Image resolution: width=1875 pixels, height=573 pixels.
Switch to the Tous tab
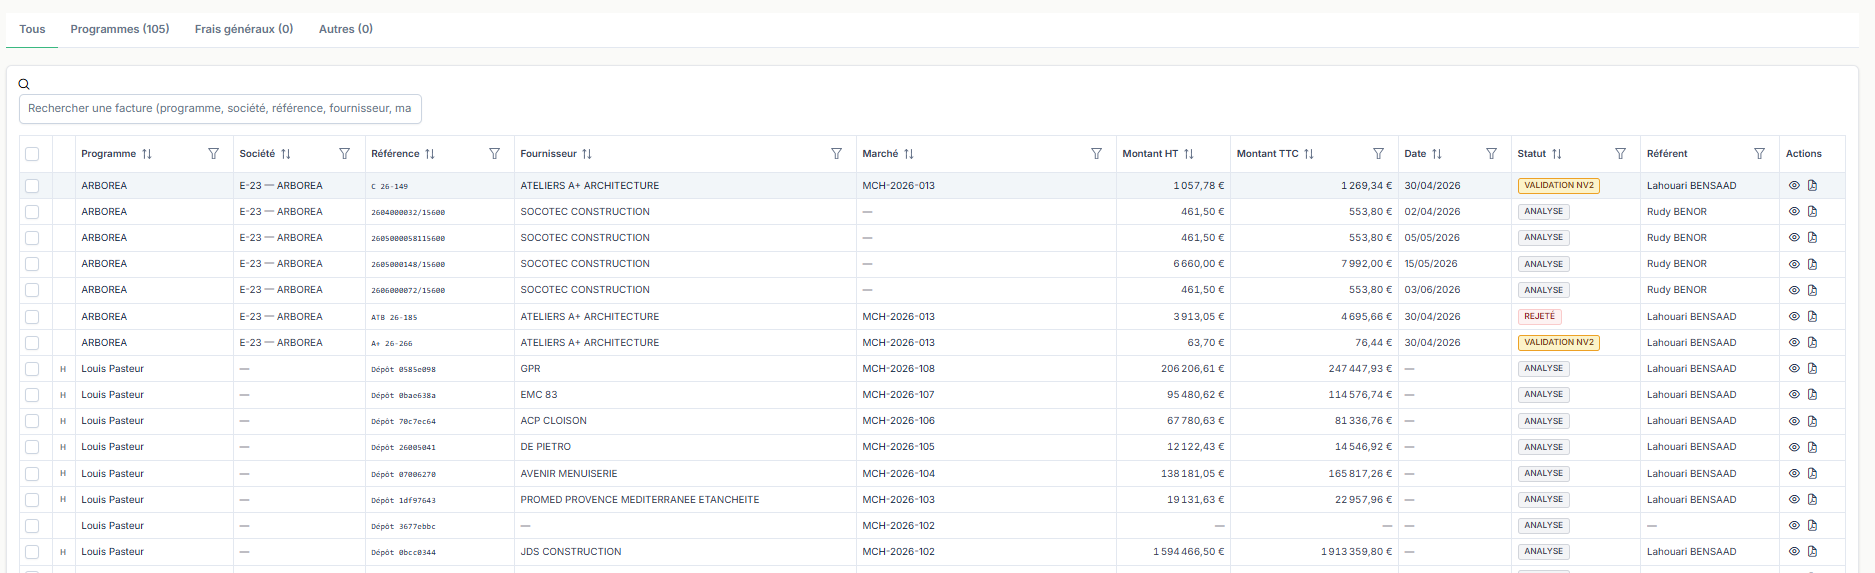click(32, 29)
